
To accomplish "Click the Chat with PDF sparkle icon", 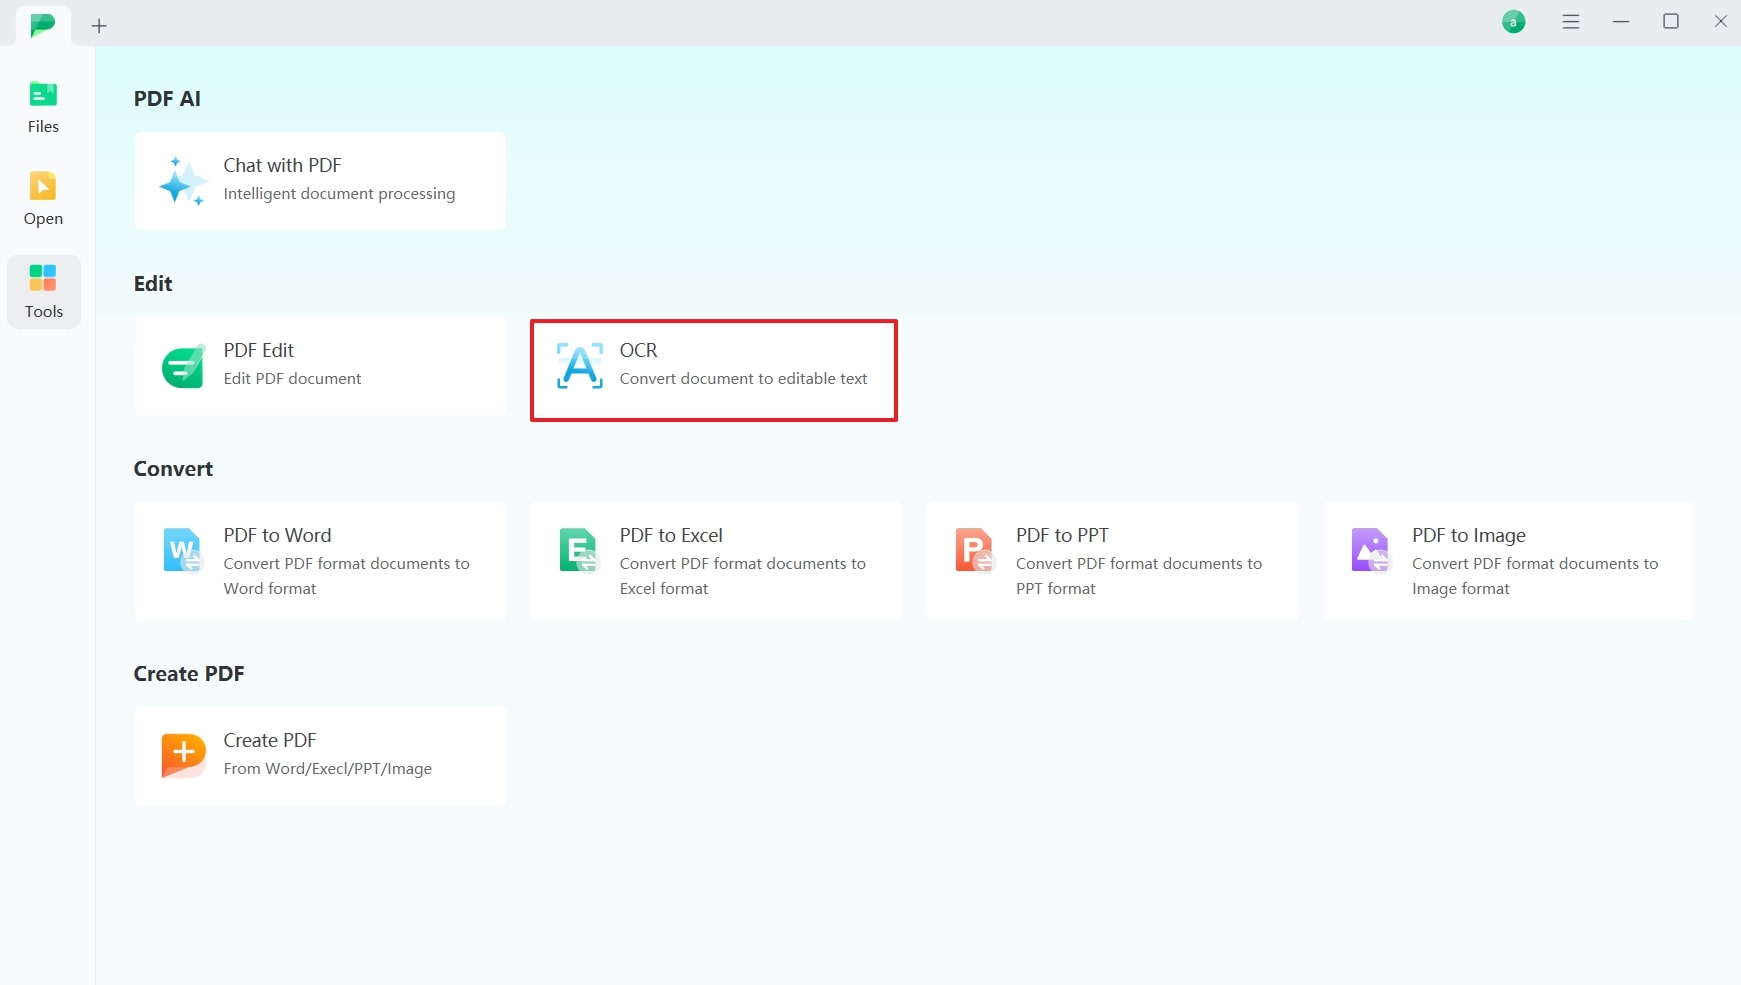I will tap(183, 181).
